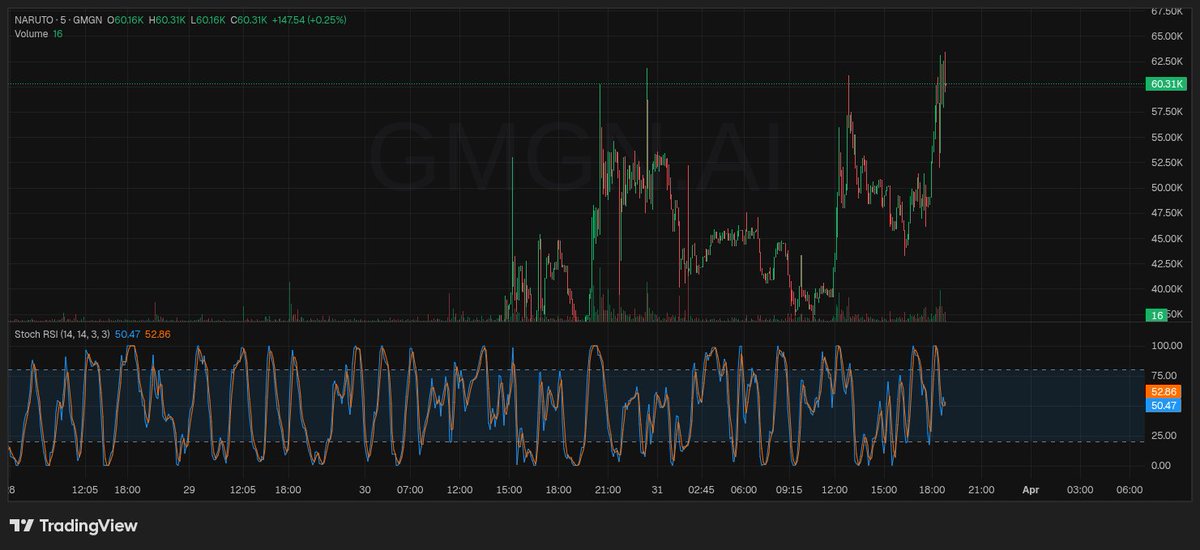1200x550 pixels.
Task: Click the 03:00 time axis label after Apr
Action: [x=1080, y=490]
